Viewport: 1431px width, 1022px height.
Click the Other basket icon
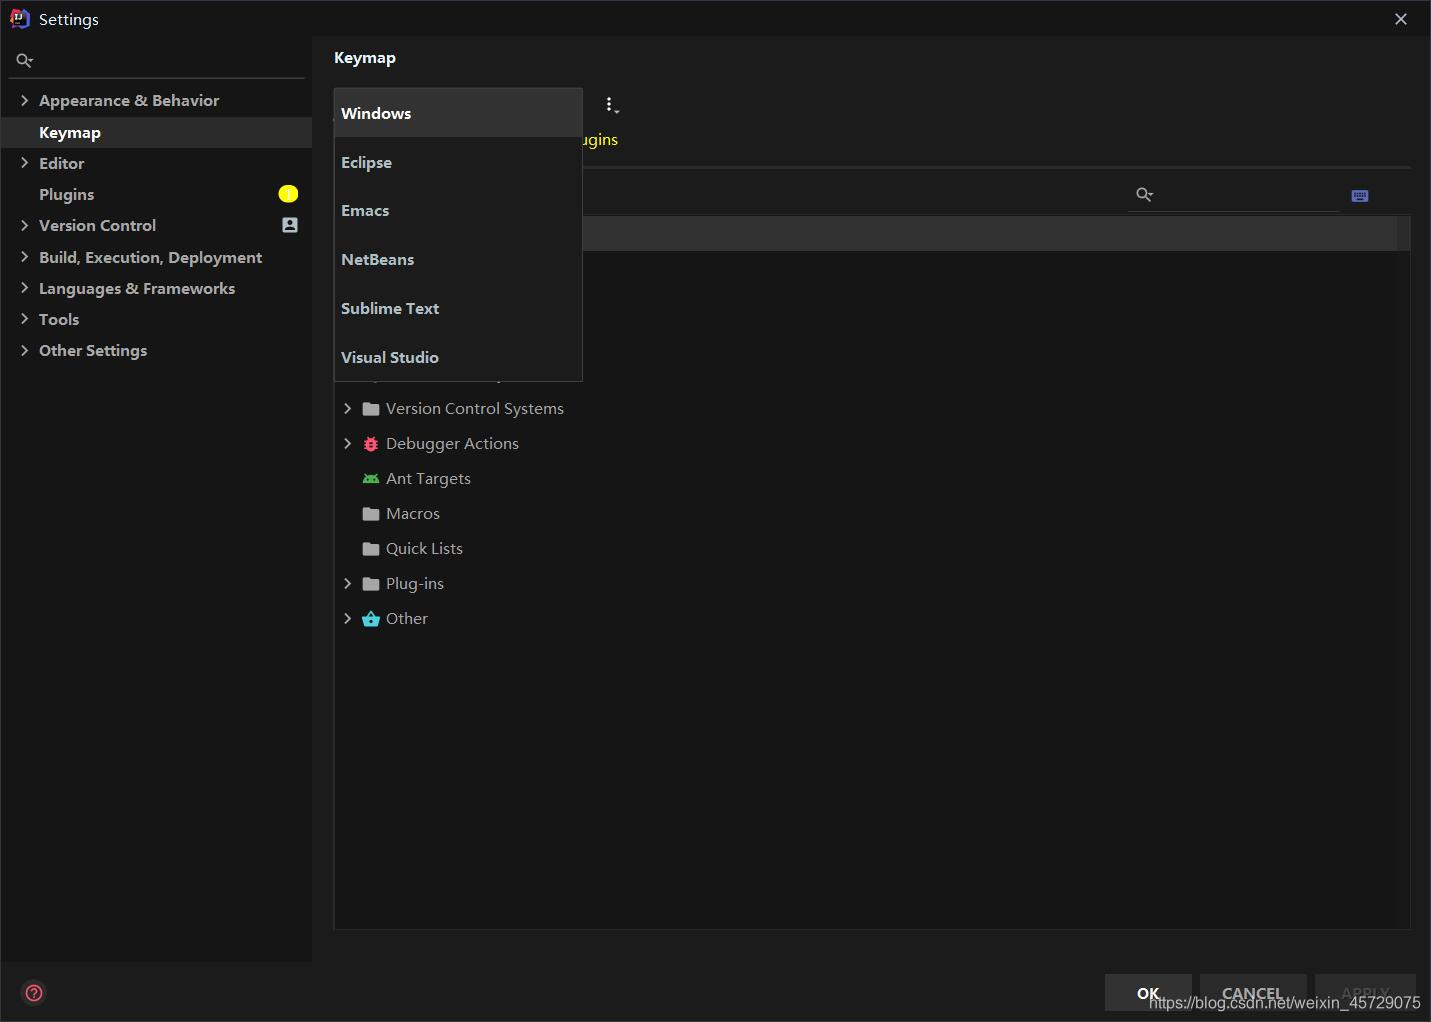click(371, 619)
